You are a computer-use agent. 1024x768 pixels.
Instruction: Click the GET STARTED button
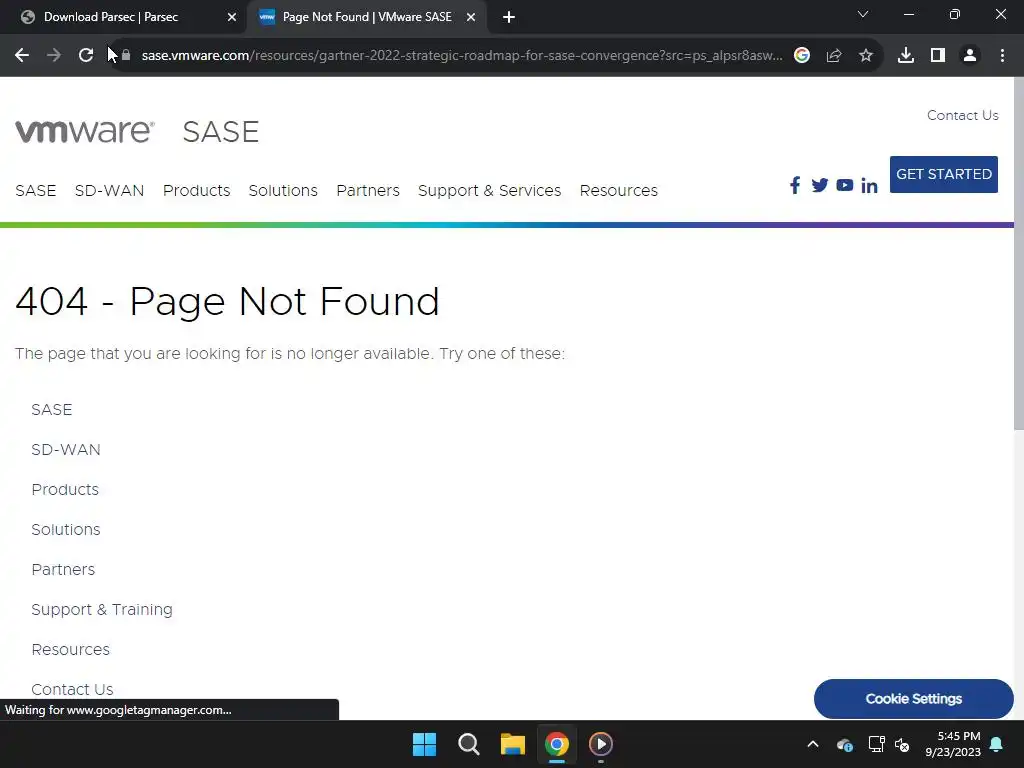(x=944, y=174)
